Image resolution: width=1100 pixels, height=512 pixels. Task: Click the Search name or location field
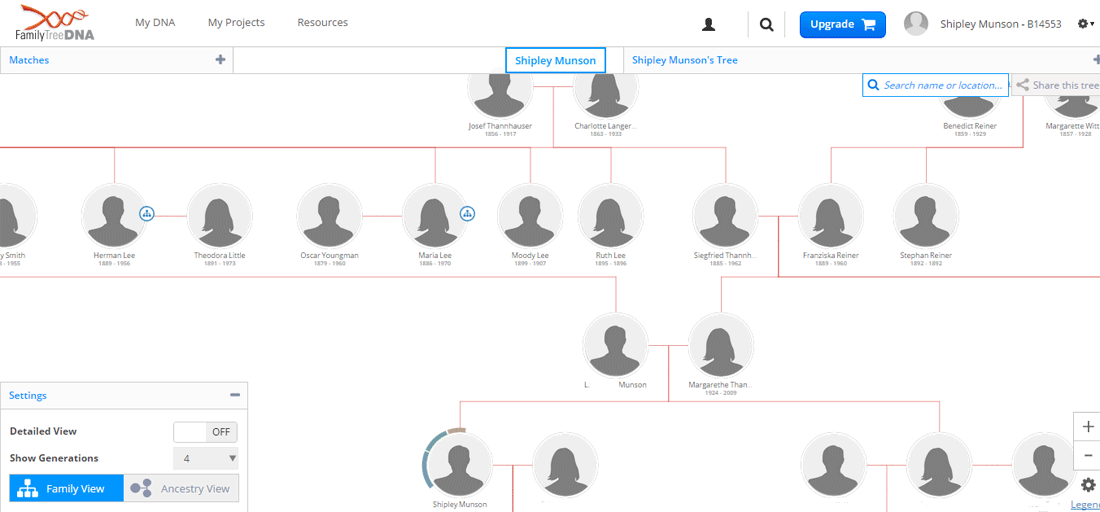[936, 85]
